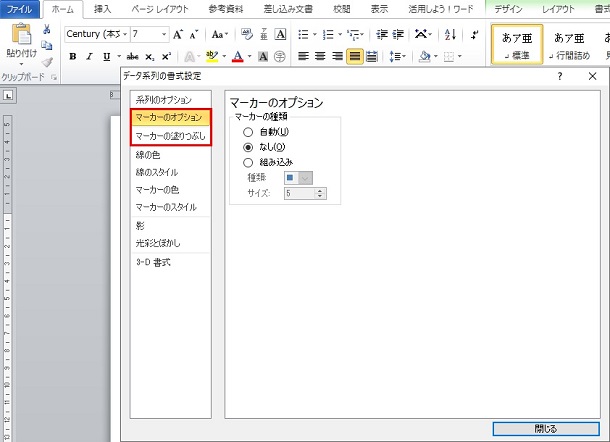The image size is (610, 442).
Task: Apply numbered list formatting
Action: (x=328, y=35)
